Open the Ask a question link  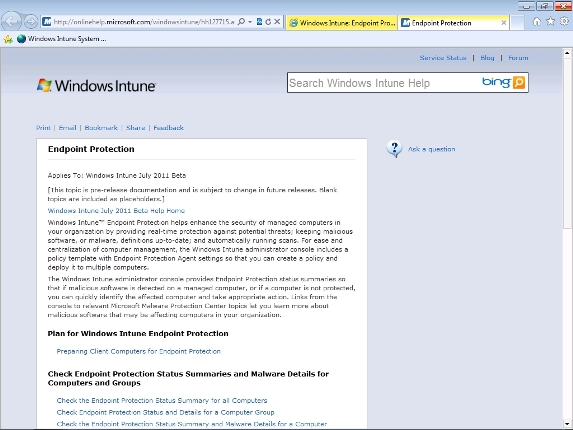(x=432, y=149)
